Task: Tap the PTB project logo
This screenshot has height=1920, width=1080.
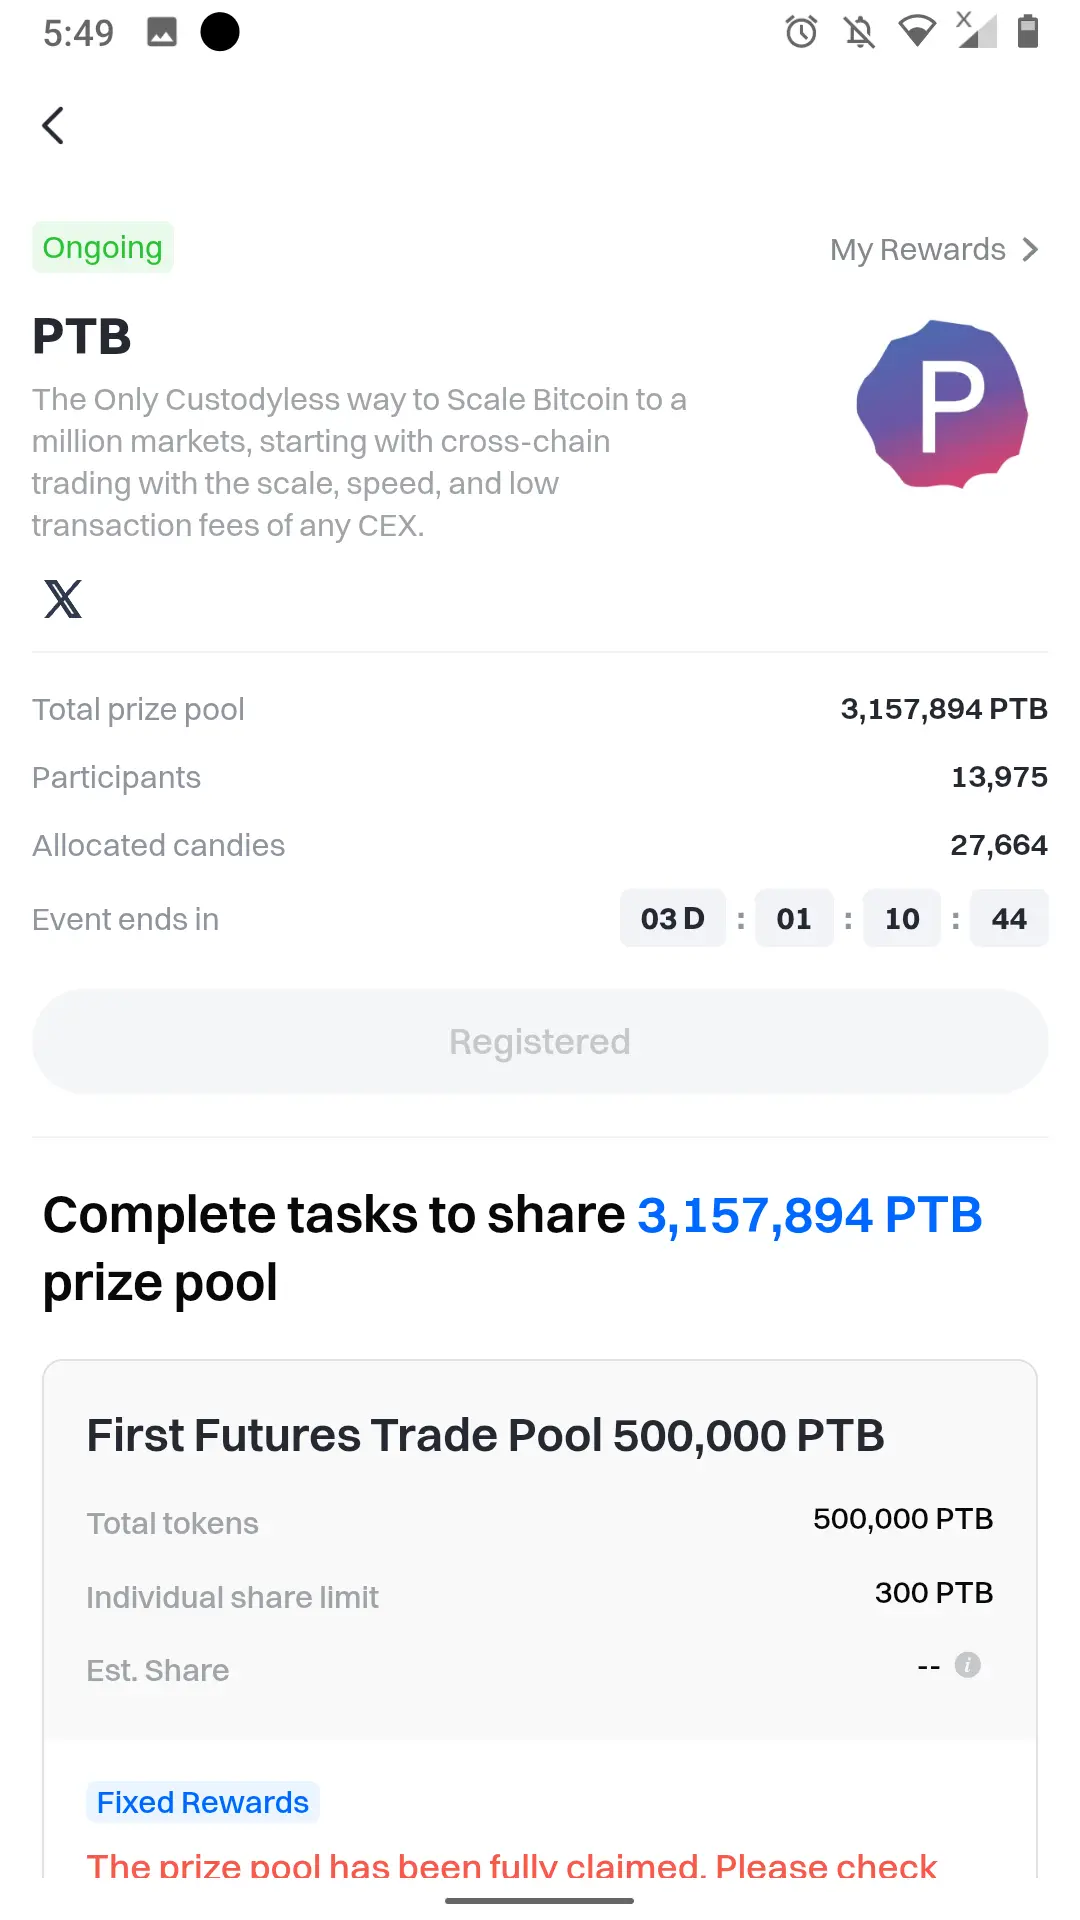Action: pos(942,404)
